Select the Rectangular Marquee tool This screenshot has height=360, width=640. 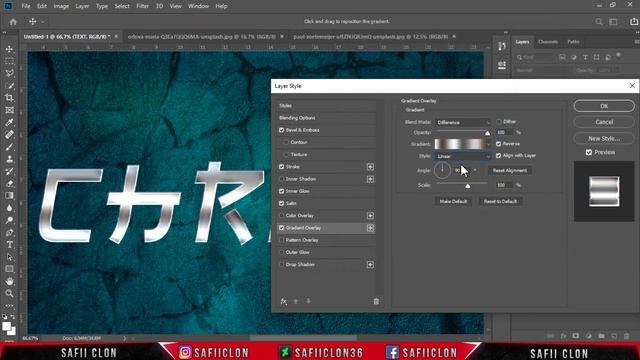pyautogui.click(x=9, y=61)
